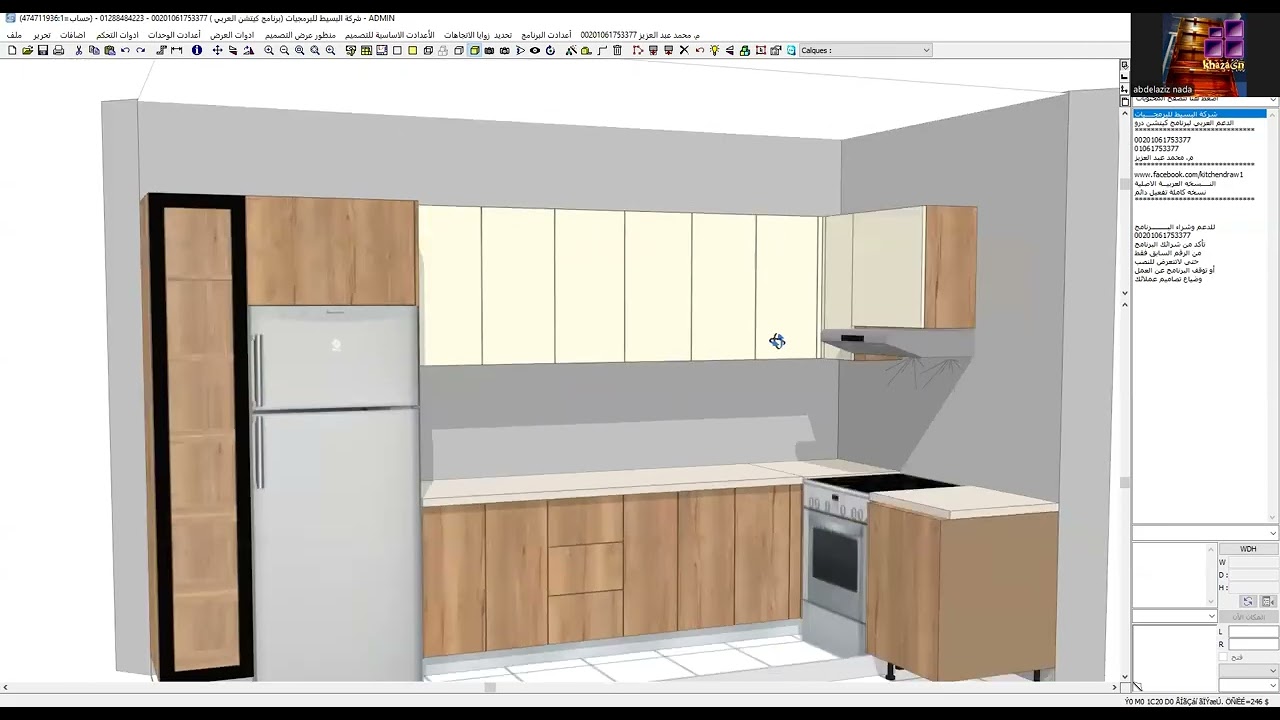Image resolution: width=1280 pixels, height=720 pixels.
Task: Save the kitchen design with the floppy icon
Action: [43, 50]
